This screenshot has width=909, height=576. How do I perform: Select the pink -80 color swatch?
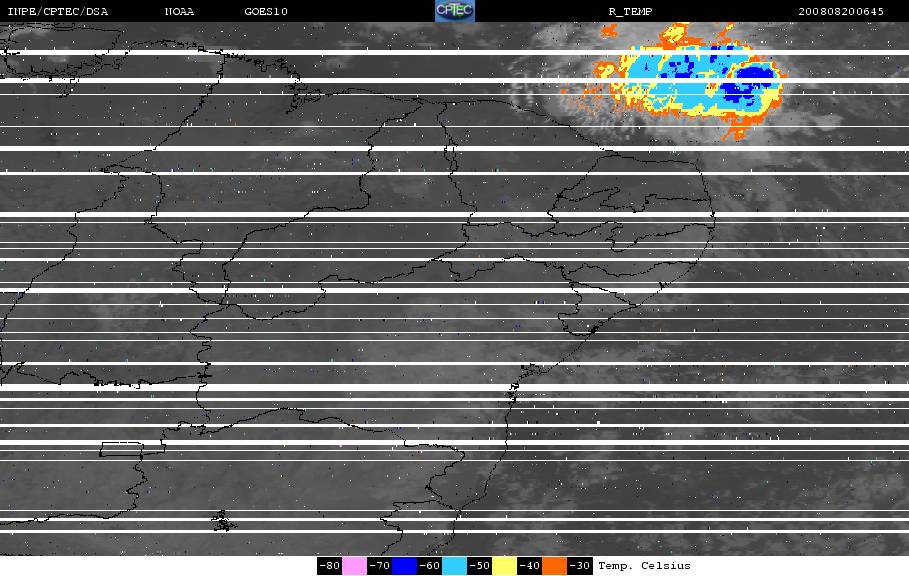click(354, 566)
